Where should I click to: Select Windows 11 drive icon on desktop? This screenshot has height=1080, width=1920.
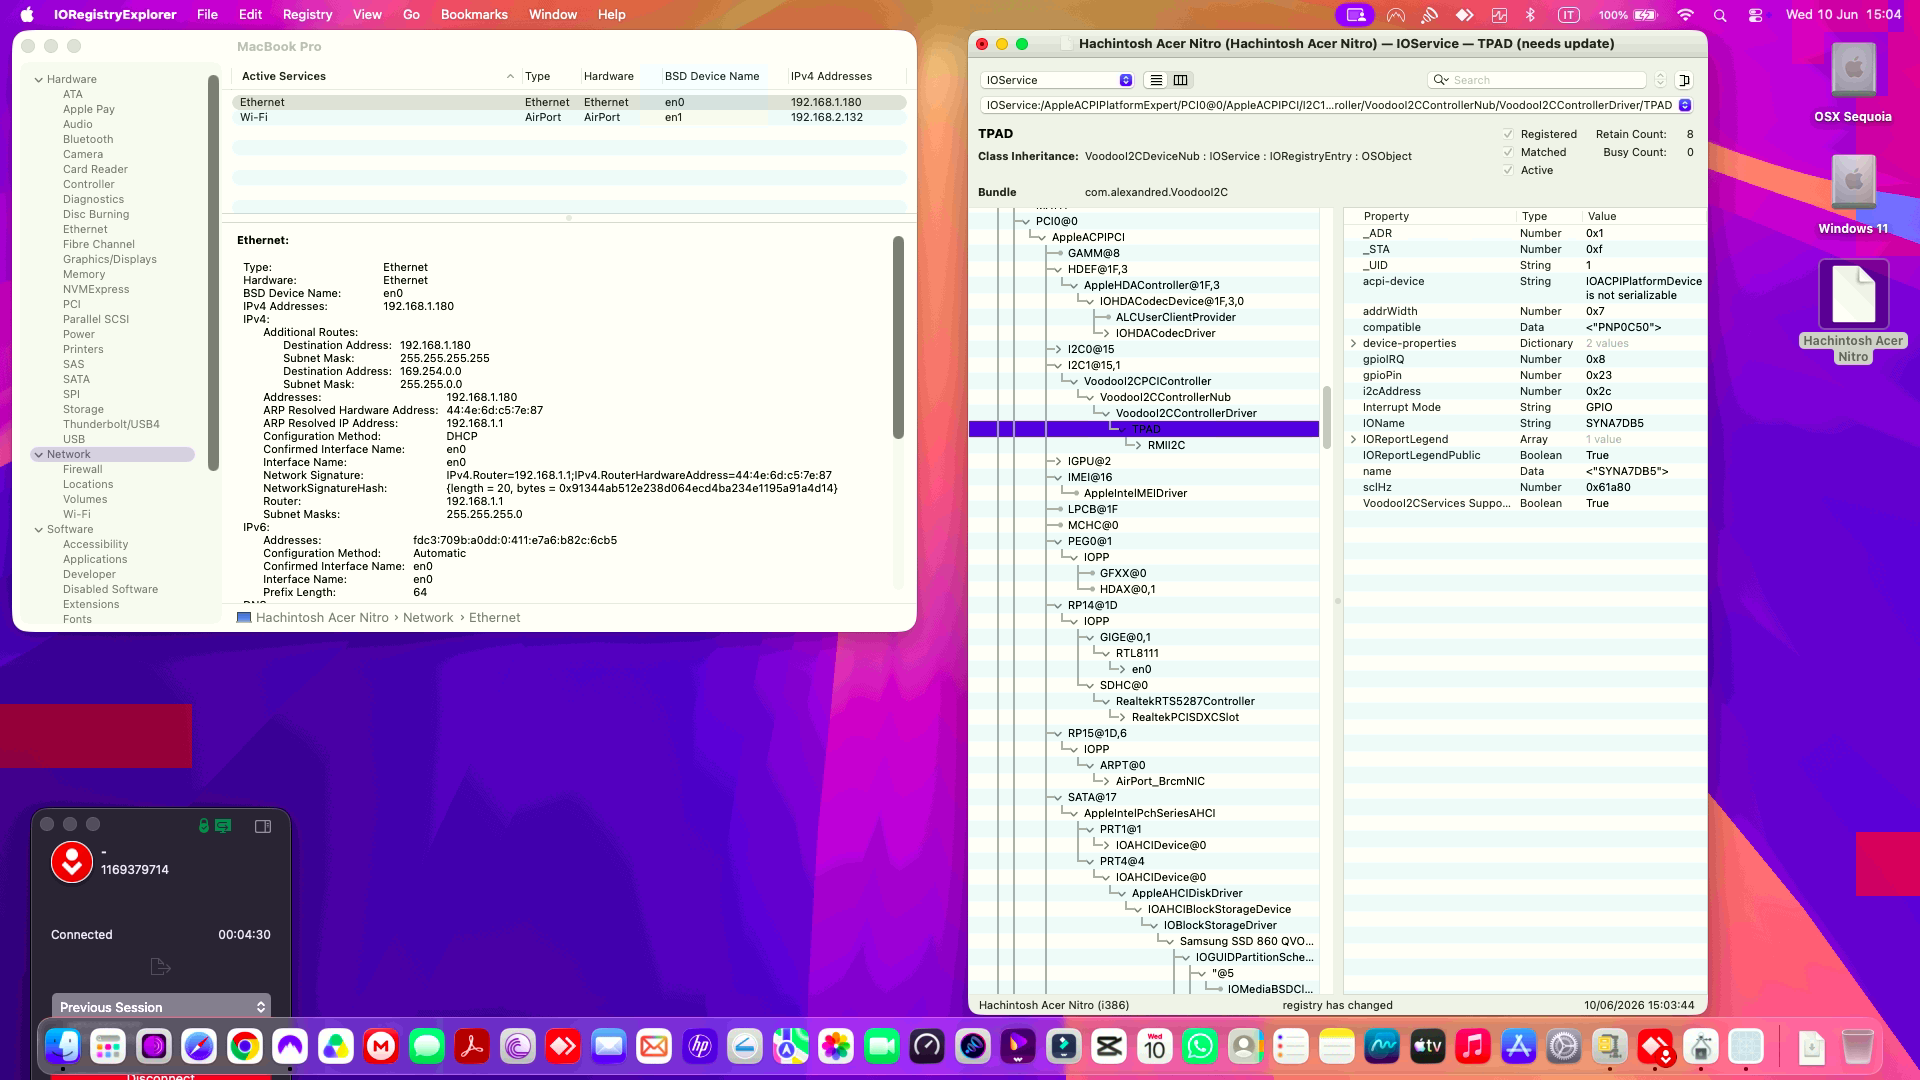1853,182
